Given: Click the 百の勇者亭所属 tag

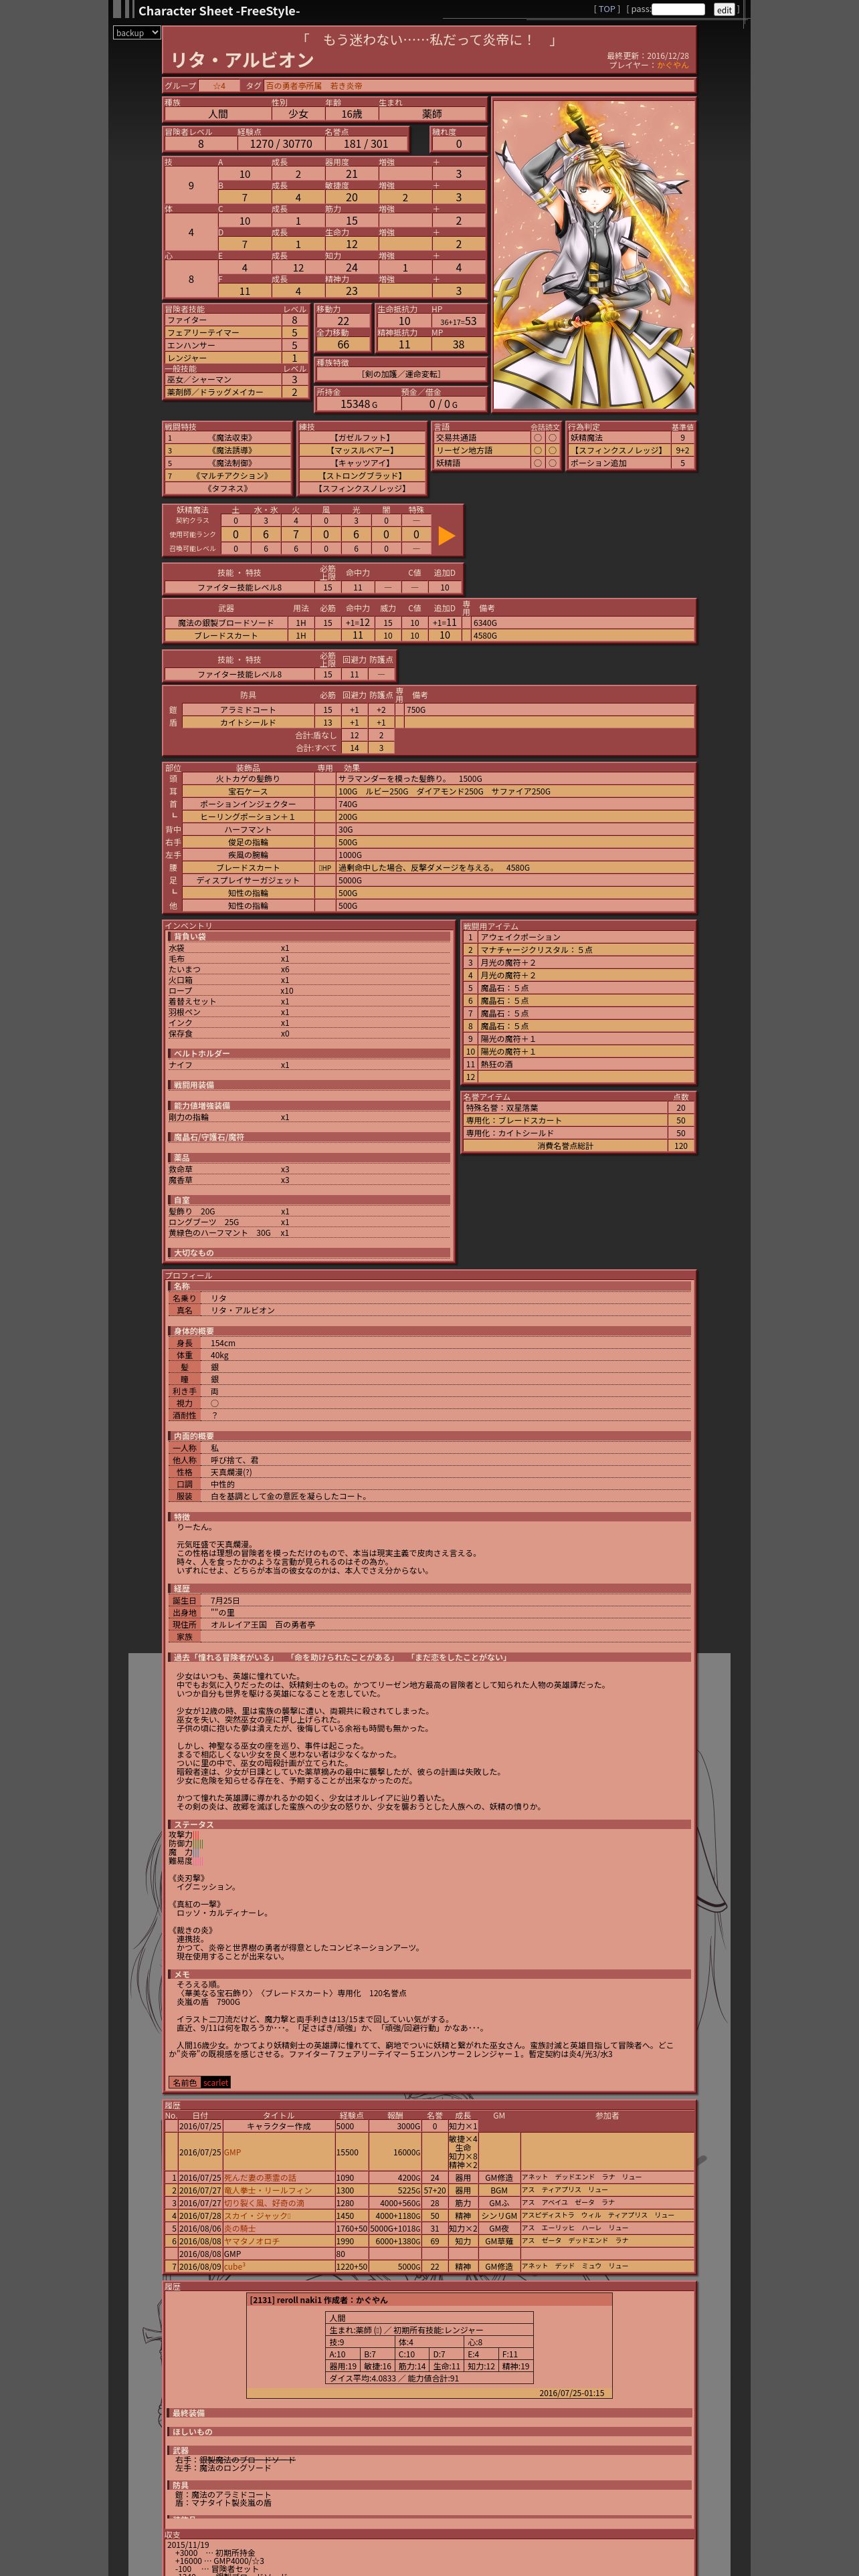Looking at the screenshot, I should (x=294, y=86).
